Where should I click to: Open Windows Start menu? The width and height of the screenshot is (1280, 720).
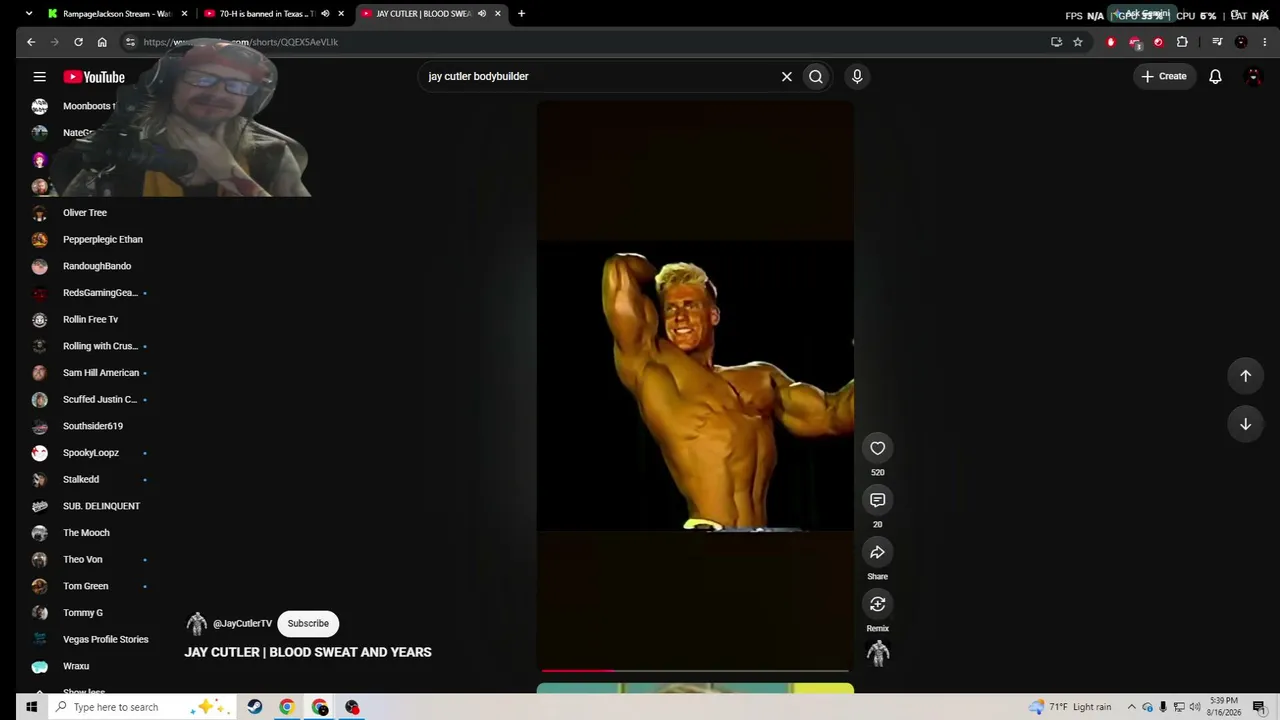(x=31, y=707)
